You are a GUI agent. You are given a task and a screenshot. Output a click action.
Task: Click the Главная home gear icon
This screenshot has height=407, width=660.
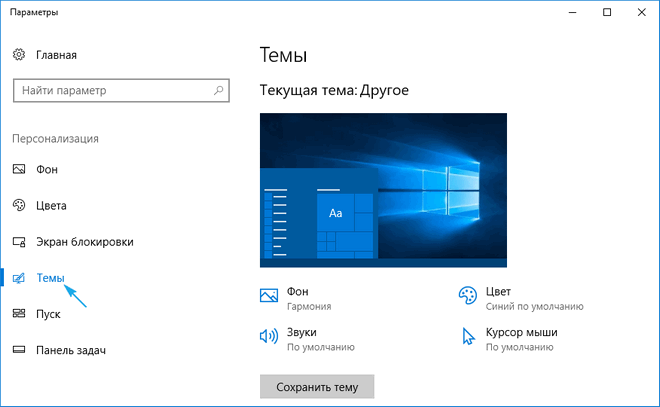pos(19,55)
